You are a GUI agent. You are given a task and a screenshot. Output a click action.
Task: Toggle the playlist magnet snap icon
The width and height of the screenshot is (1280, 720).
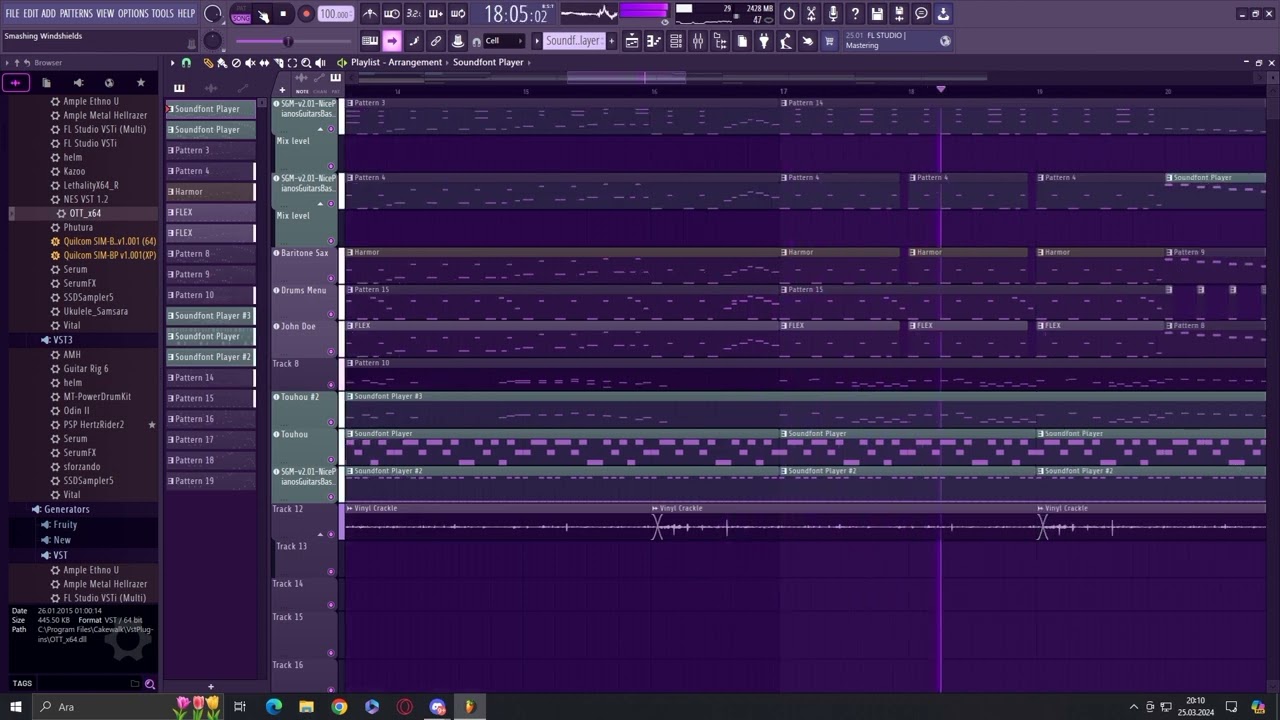[x=186, y=62]
